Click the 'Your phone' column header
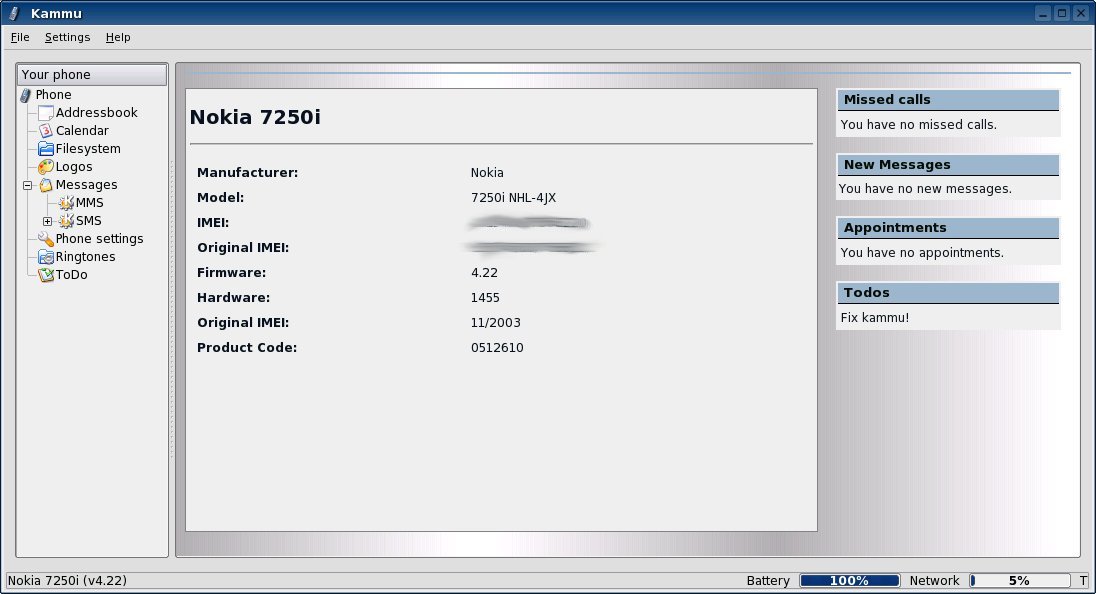The width and height of the screenshot is (1096, 594). tap(92, 75)
